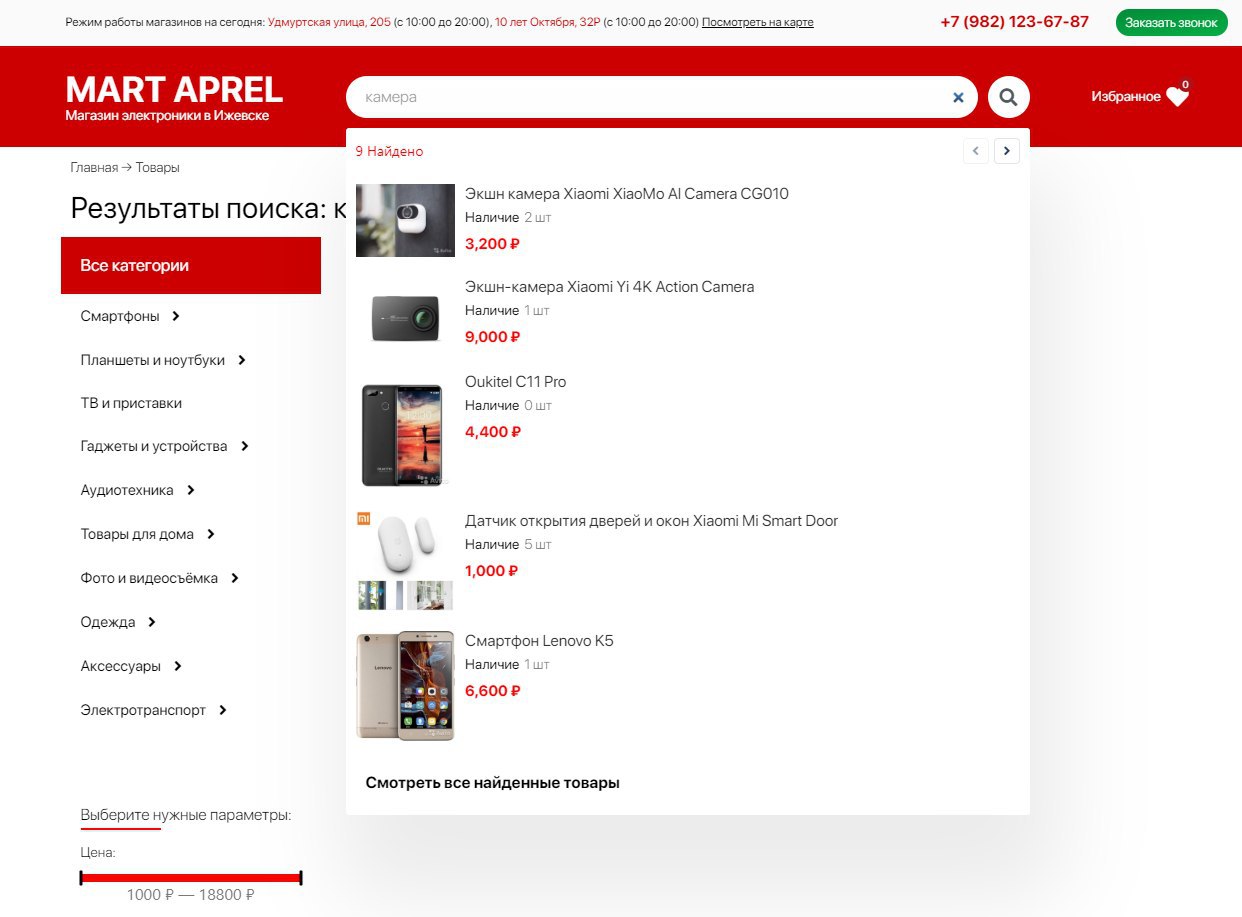Click the Удмуртская улица, 205 address link
This screenshot has height=917, width=1242.
(329, 22)
